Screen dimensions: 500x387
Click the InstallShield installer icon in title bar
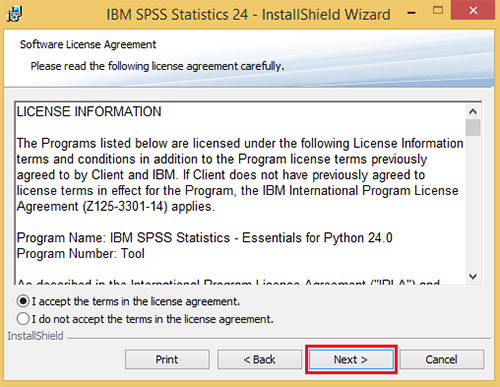click(x=14, y=14)
